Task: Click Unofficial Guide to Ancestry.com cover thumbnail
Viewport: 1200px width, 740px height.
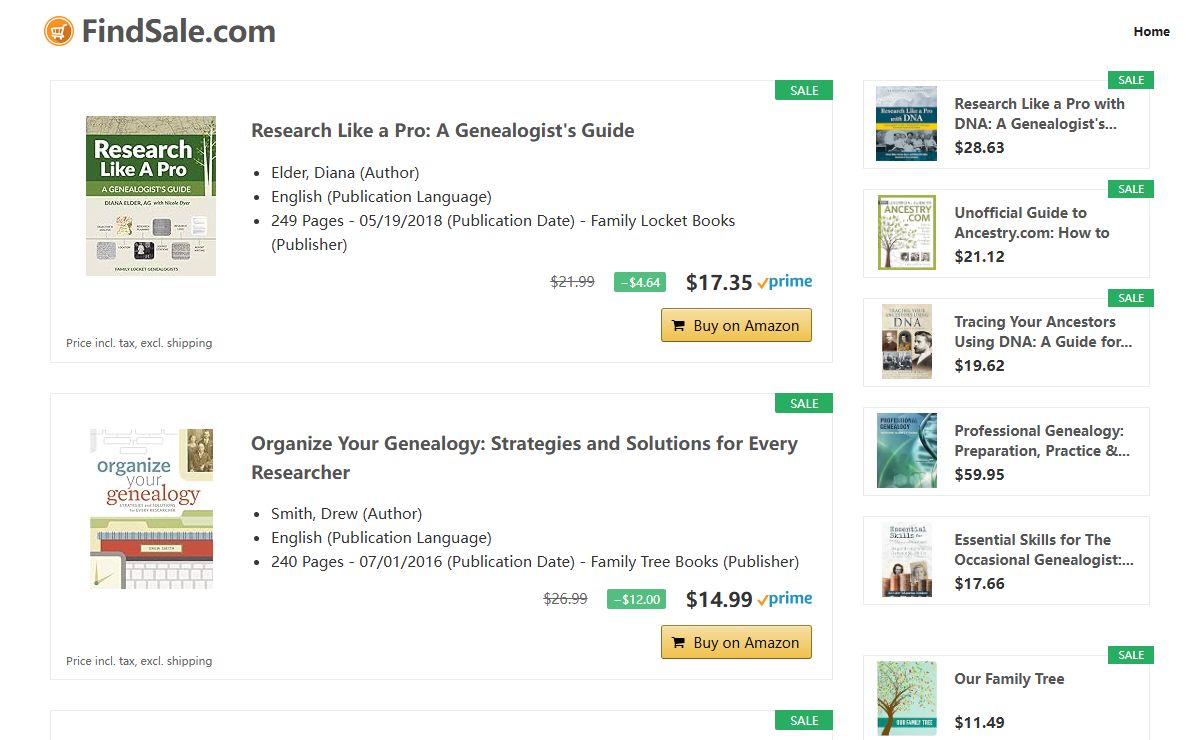Action: 906,233
